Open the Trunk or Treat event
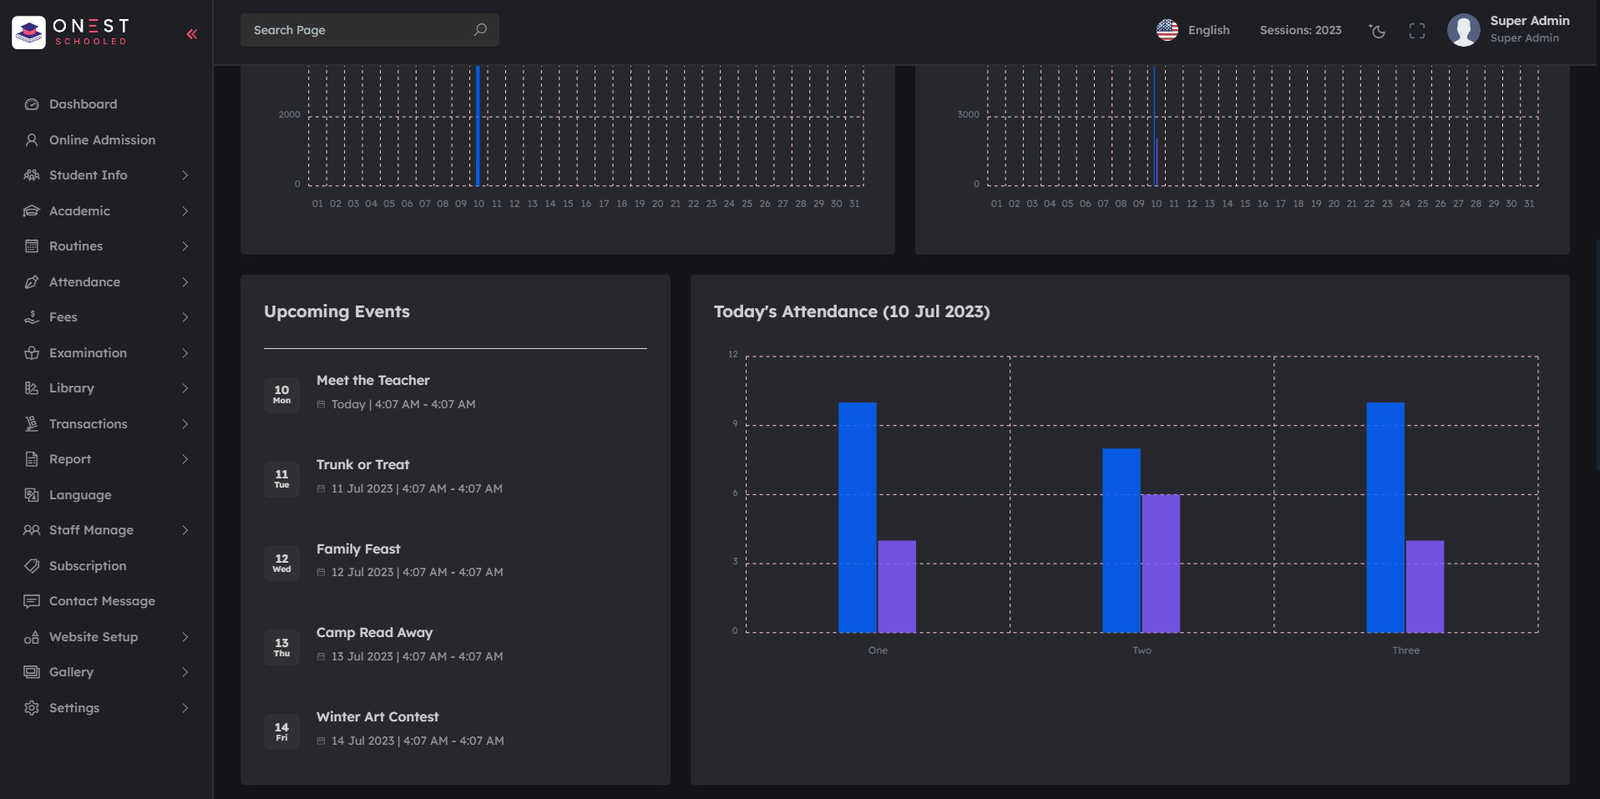This screenshot has height=799, width=1600. pos(363,465)
